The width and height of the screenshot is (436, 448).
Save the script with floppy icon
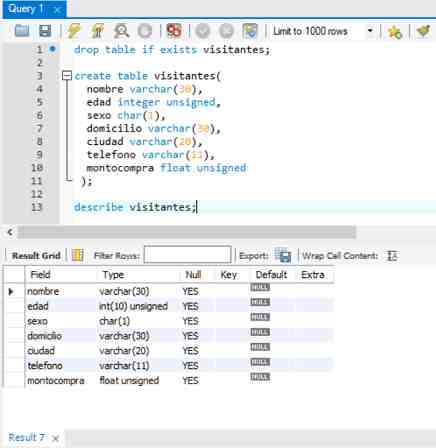45,31
